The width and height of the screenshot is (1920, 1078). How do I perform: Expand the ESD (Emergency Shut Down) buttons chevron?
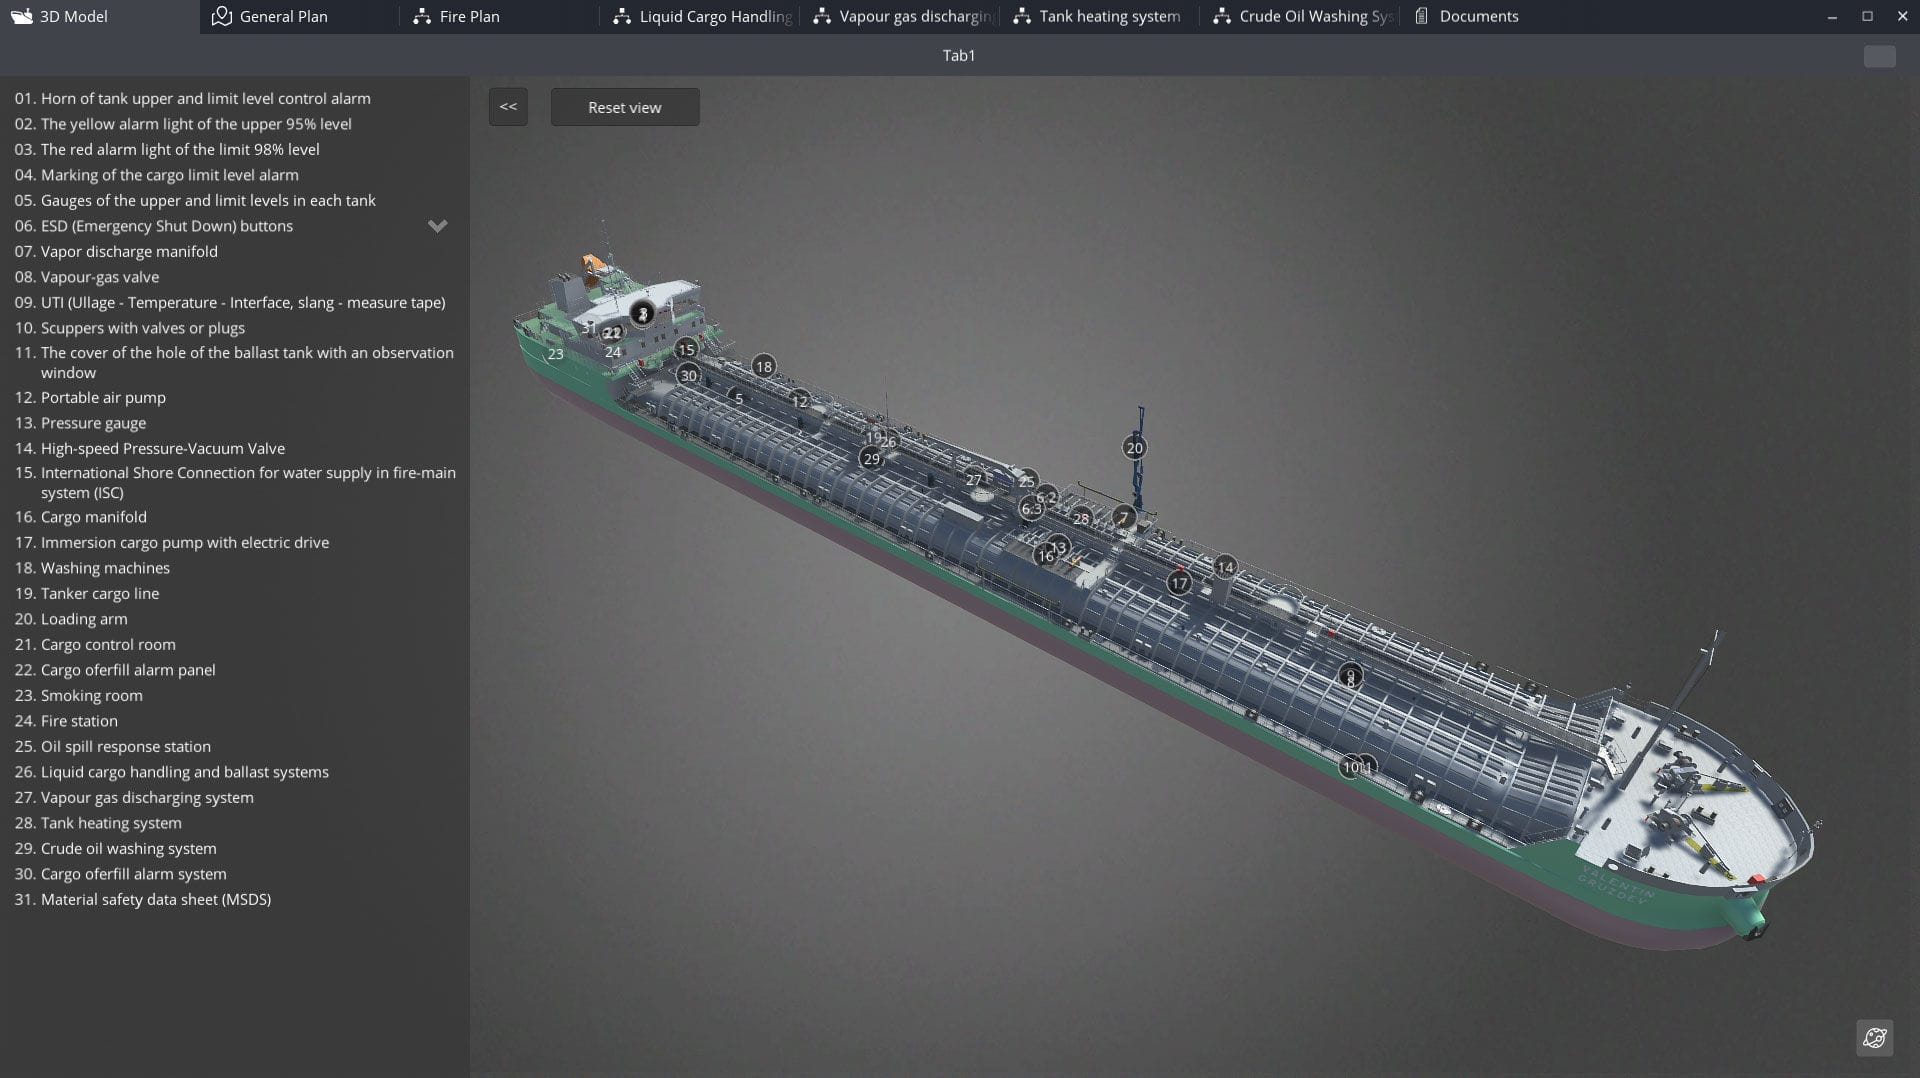pyautogui.click(x=437, y=226)
